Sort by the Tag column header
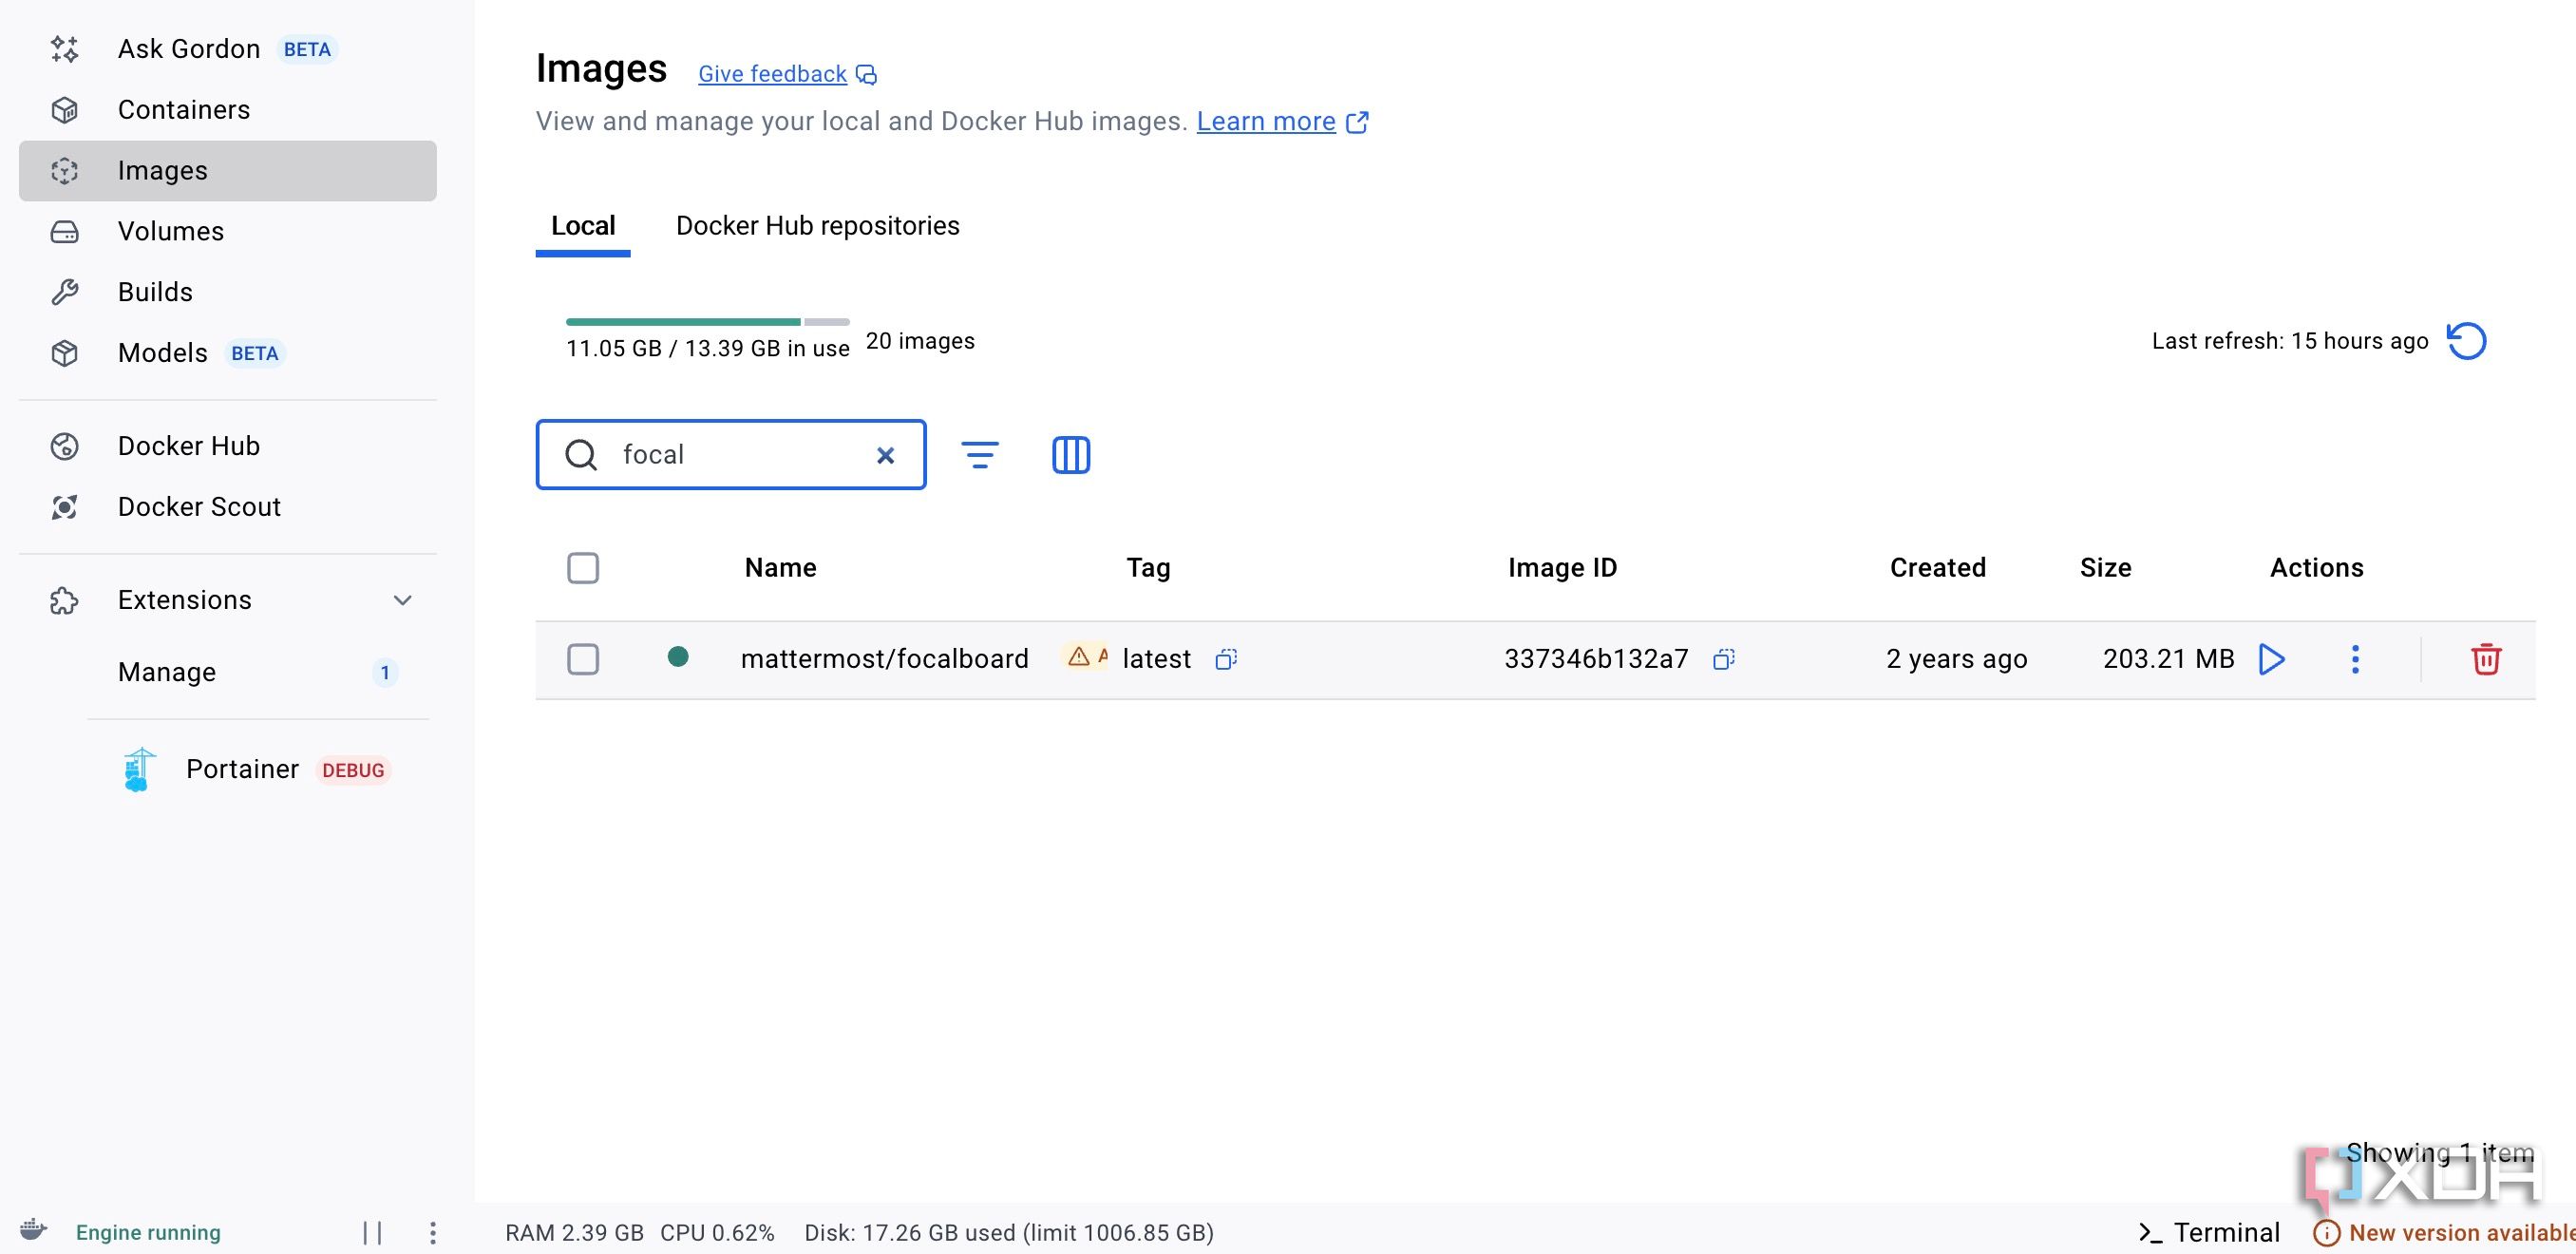The width and height of the screenshot is (2576, 1254). click(1148, 568)
